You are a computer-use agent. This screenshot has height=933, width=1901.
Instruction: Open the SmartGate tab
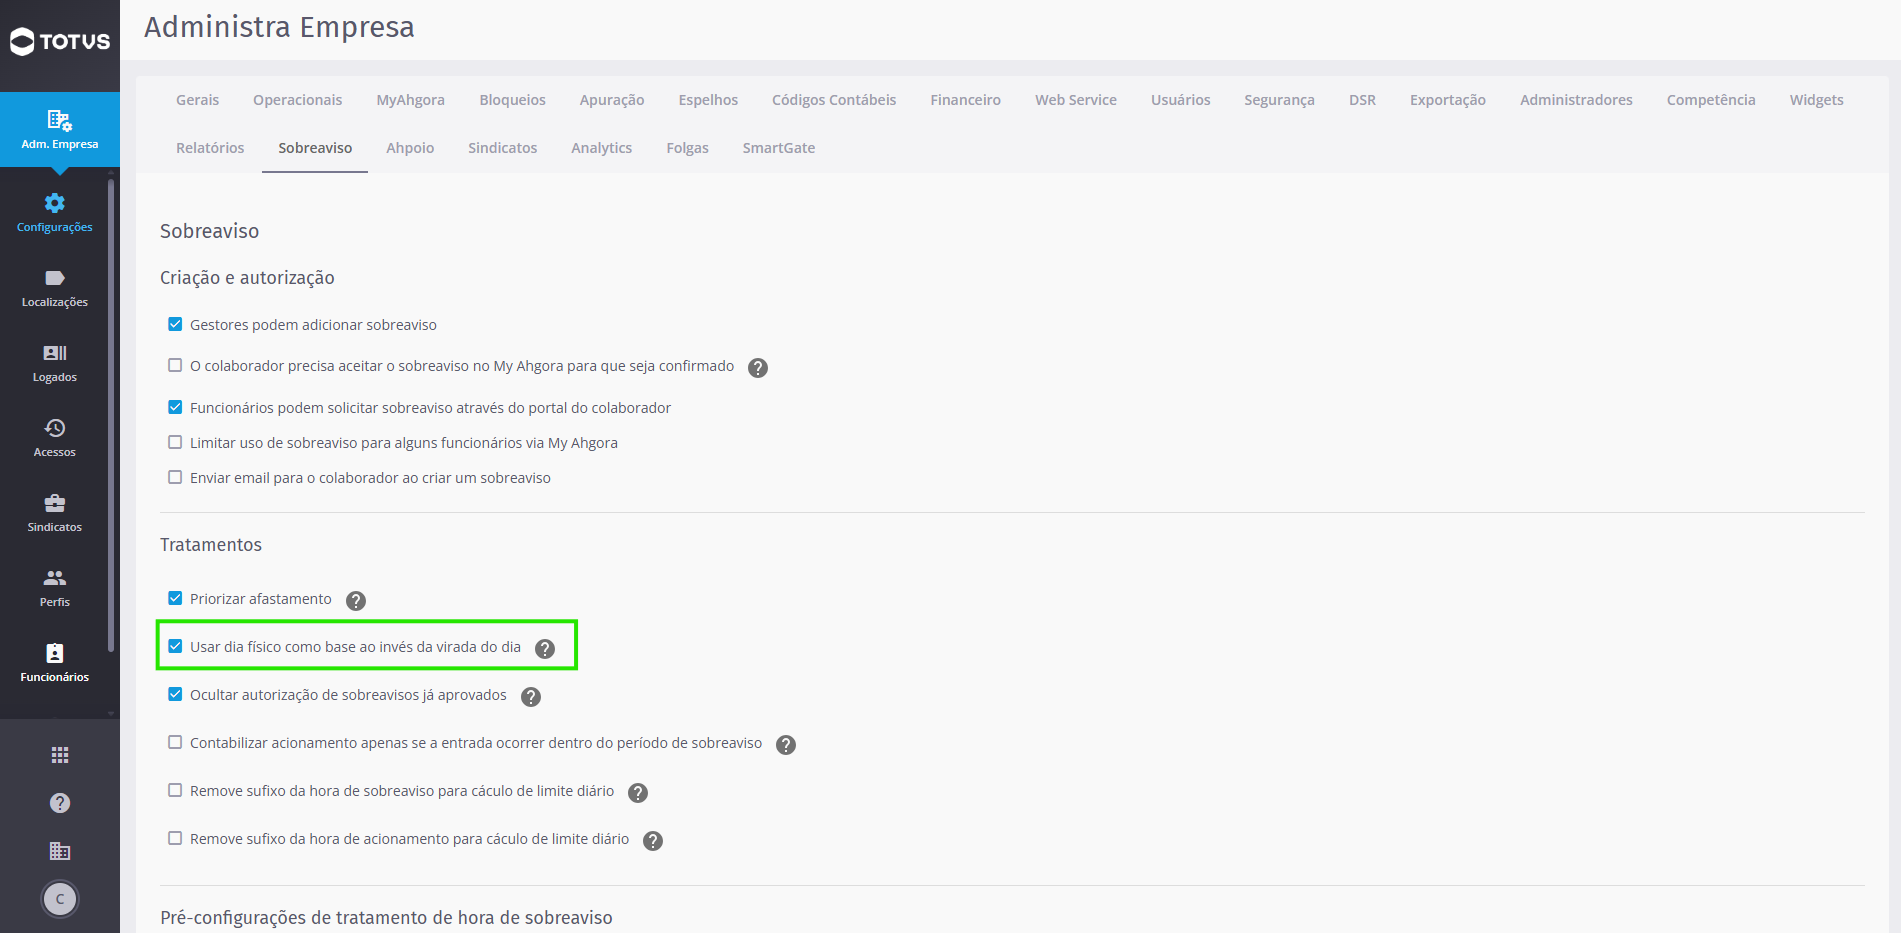point(779,148)
